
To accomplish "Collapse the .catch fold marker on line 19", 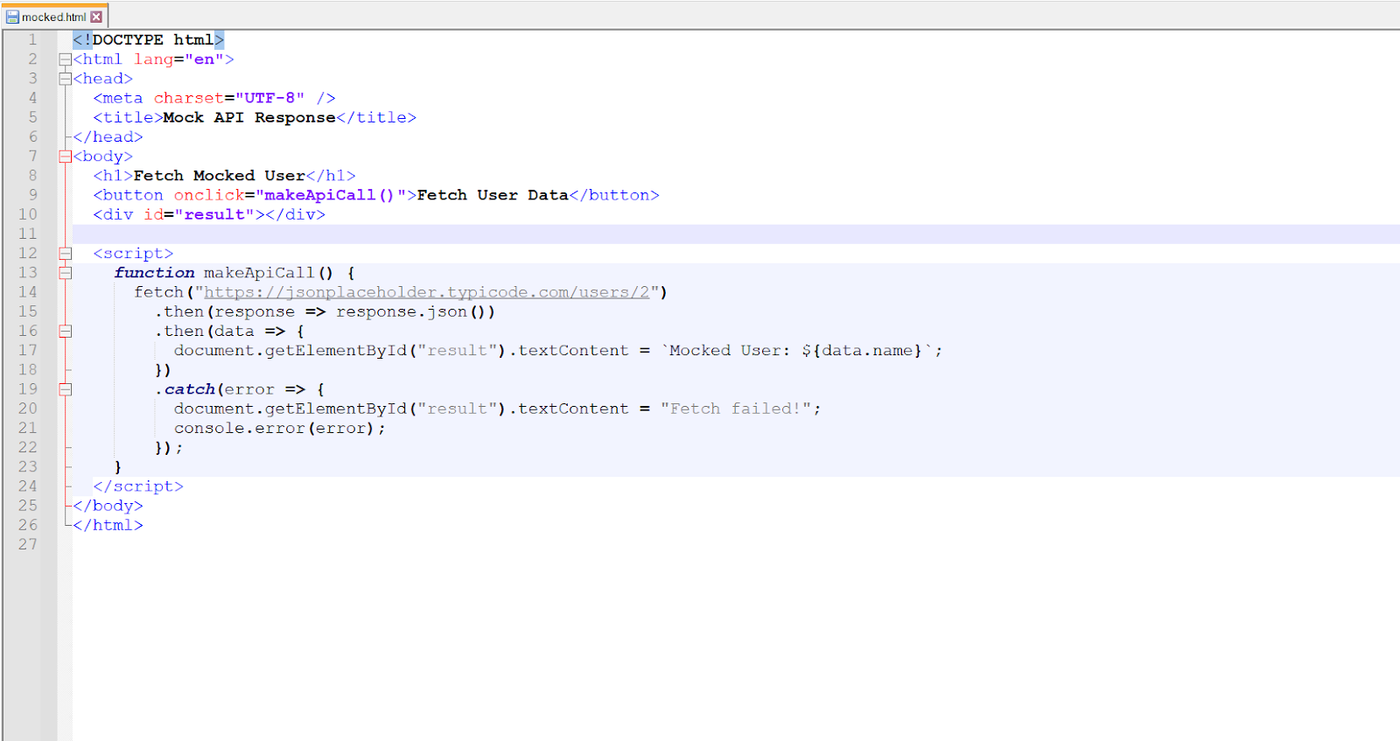I will tap(65, 389).
